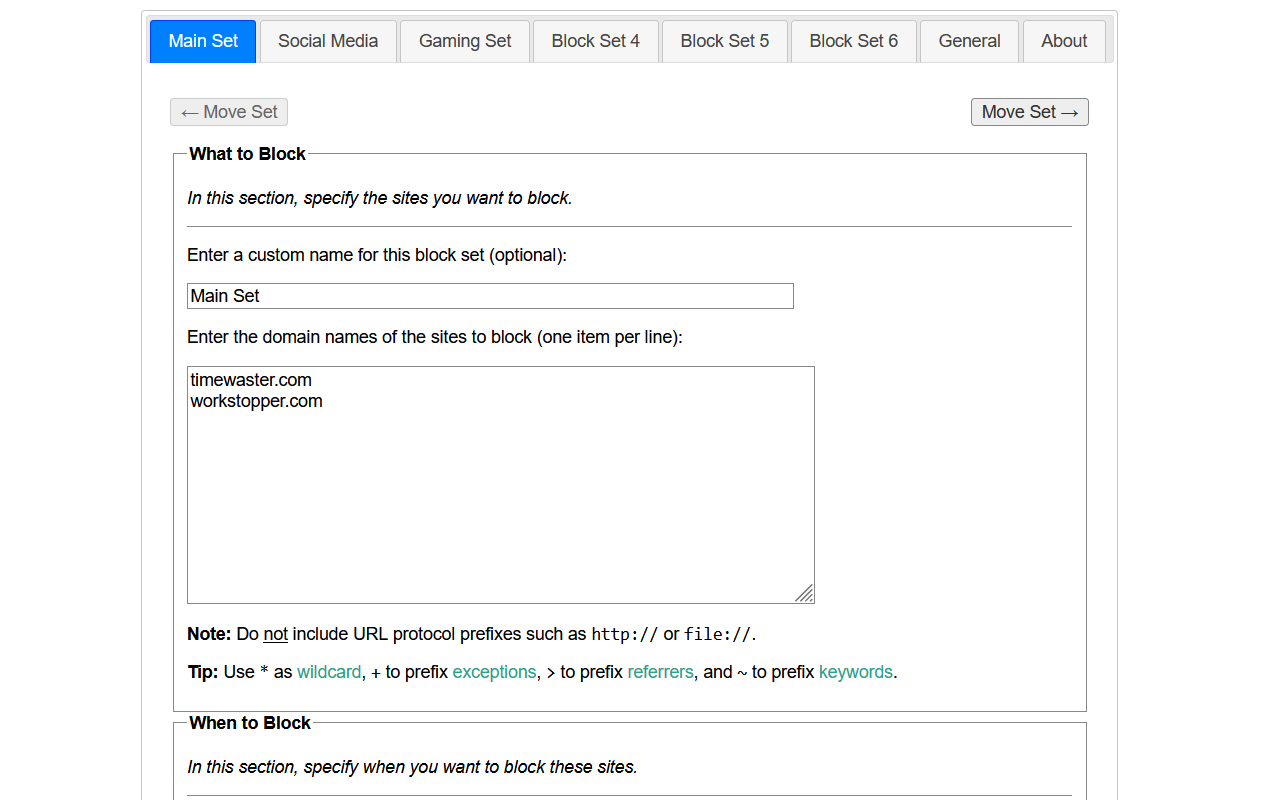The image size is (1280, 800).
Task: Open the wildcard help link
Action: [329, 672]
